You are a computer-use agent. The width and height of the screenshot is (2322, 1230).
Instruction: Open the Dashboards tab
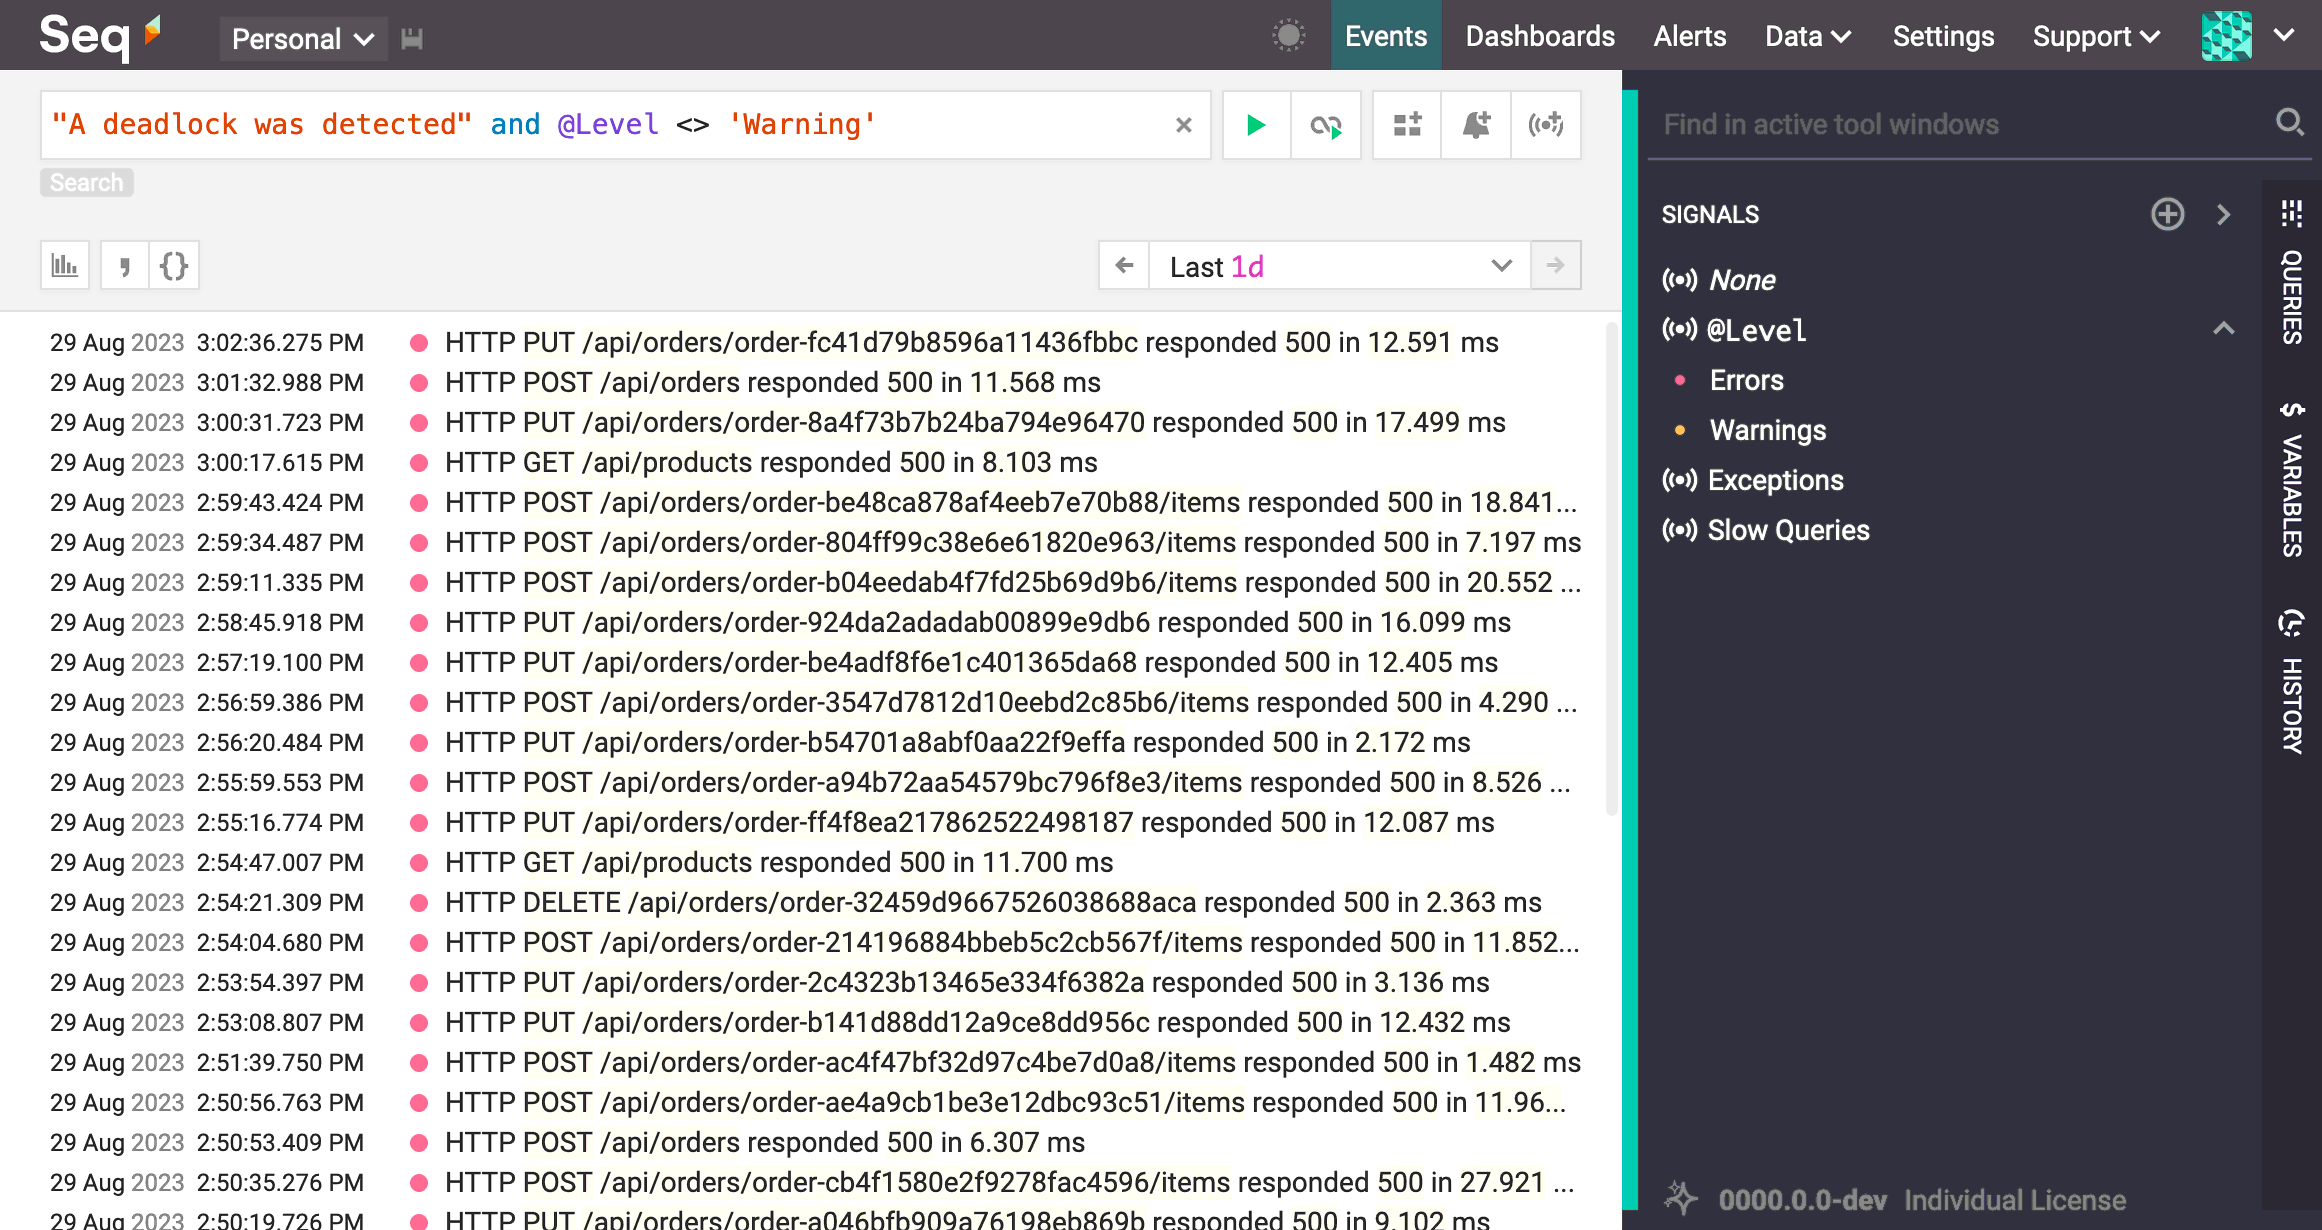coord(1540,36)
